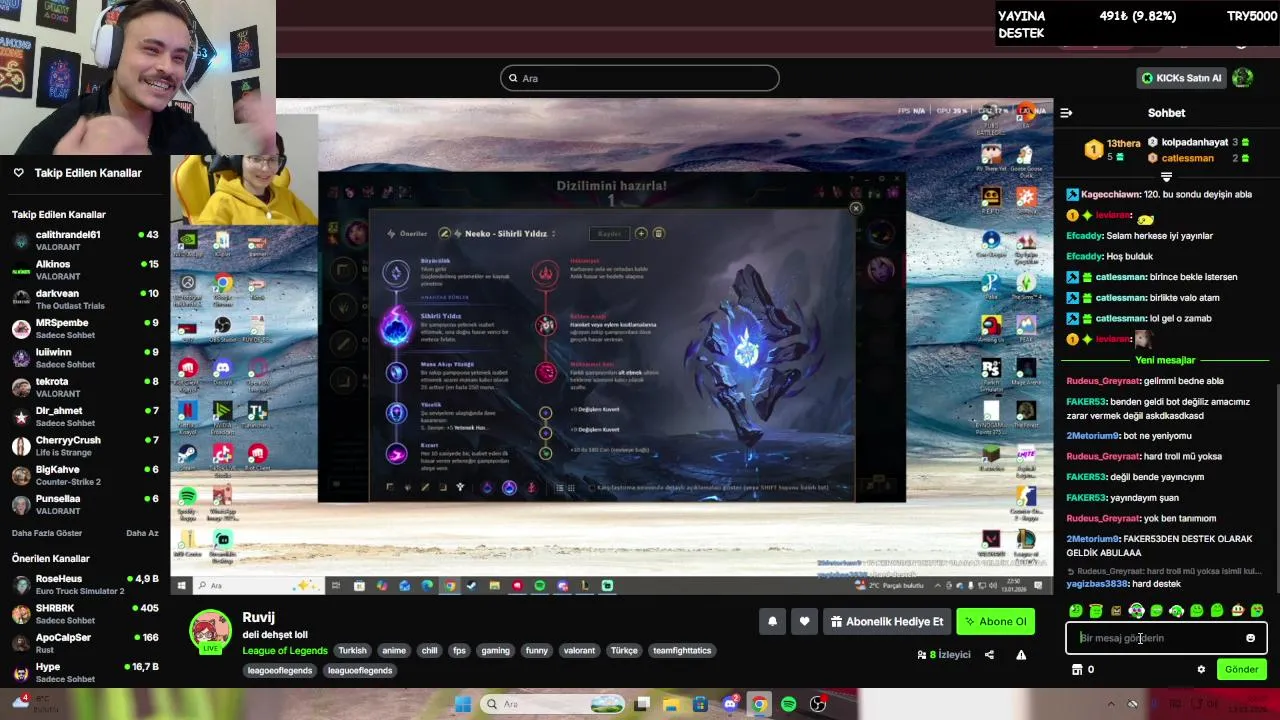Click the edit rune page pencil icon
Image resolution: width=1280 pixels, height=720 pixels.
(445, 234)
